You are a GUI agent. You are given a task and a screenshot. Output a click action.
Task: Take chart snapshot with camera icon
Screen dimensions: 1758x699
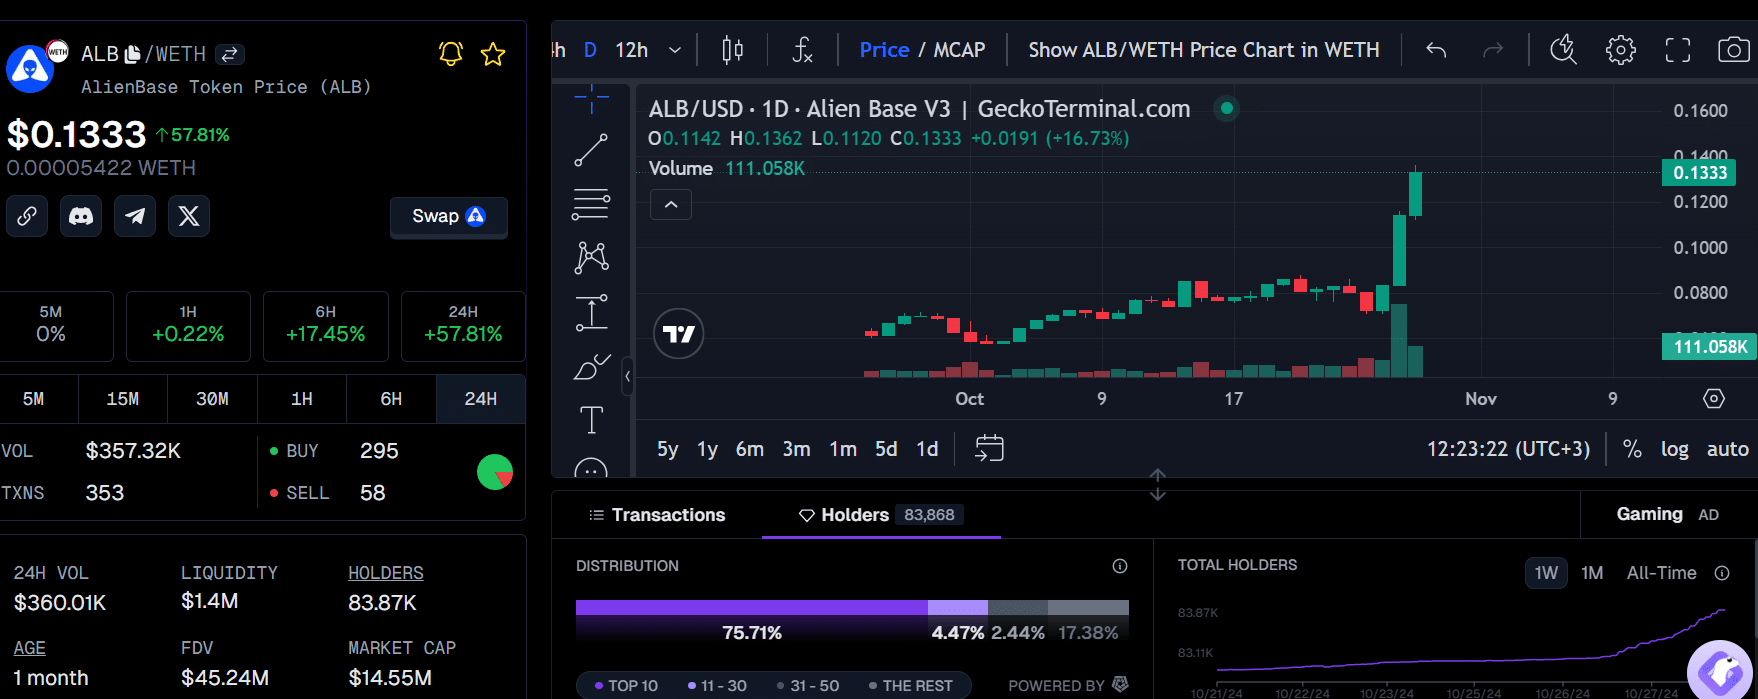[1734, 50]
